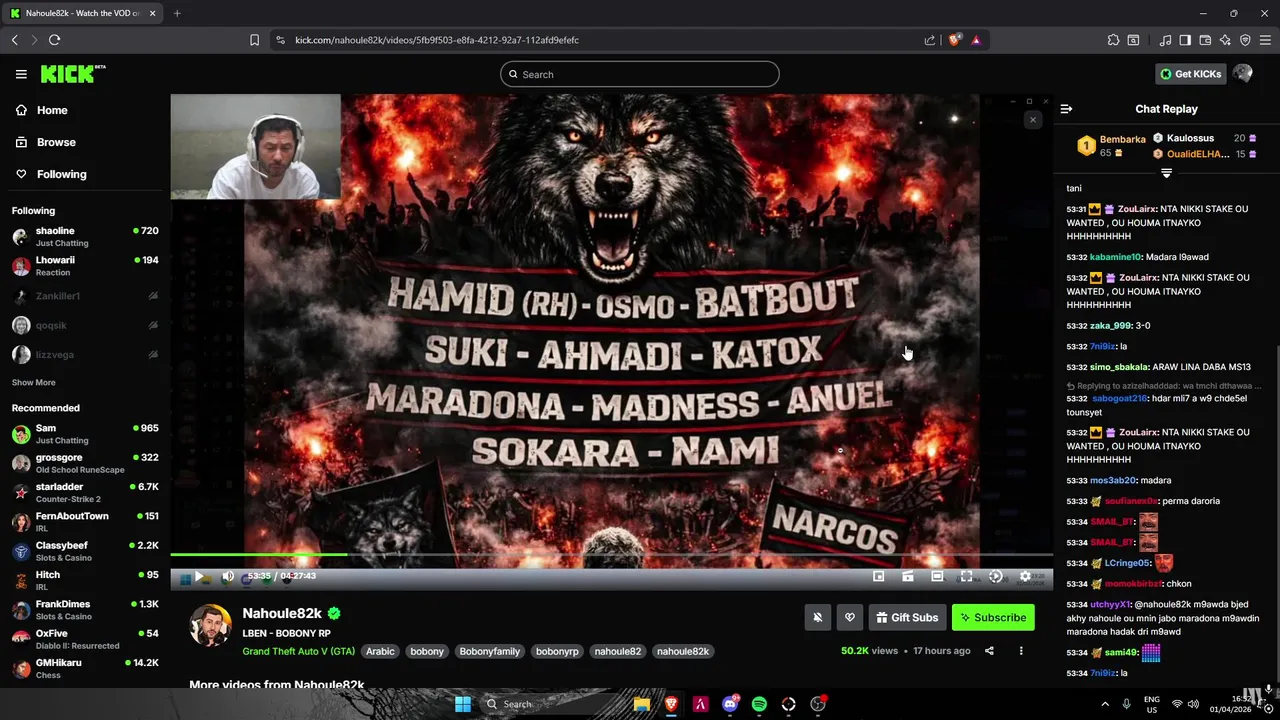Viewport: 1280px width, 720px height.
Task: Click the Nahoule82k streamer avatar
Action: [210, 626]
